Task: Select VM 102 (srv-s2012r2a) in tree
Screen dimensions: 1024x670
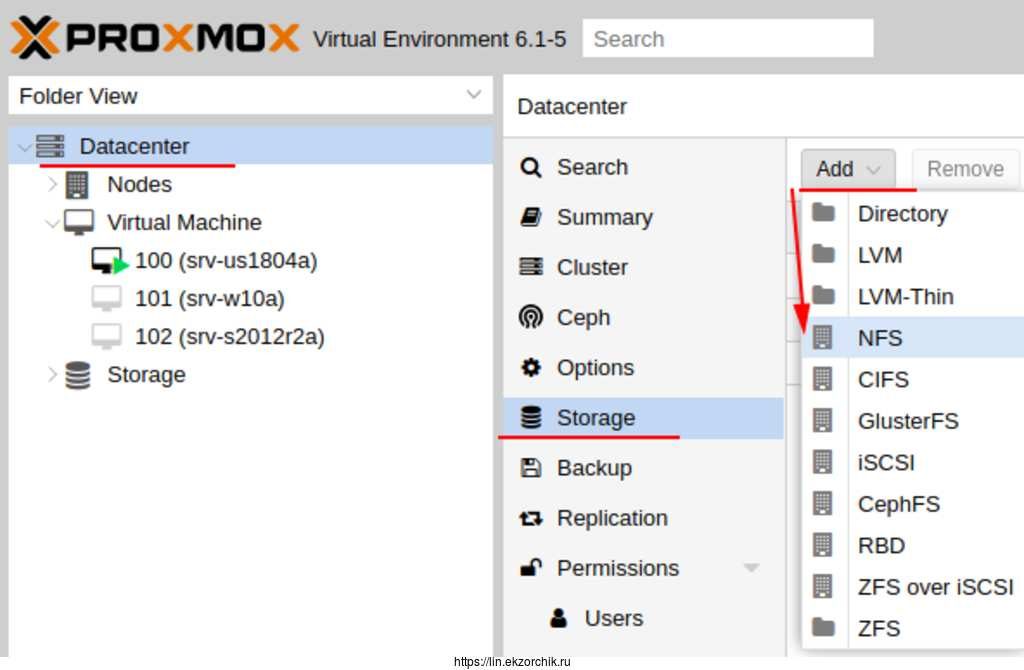Action: coord(229,337)
